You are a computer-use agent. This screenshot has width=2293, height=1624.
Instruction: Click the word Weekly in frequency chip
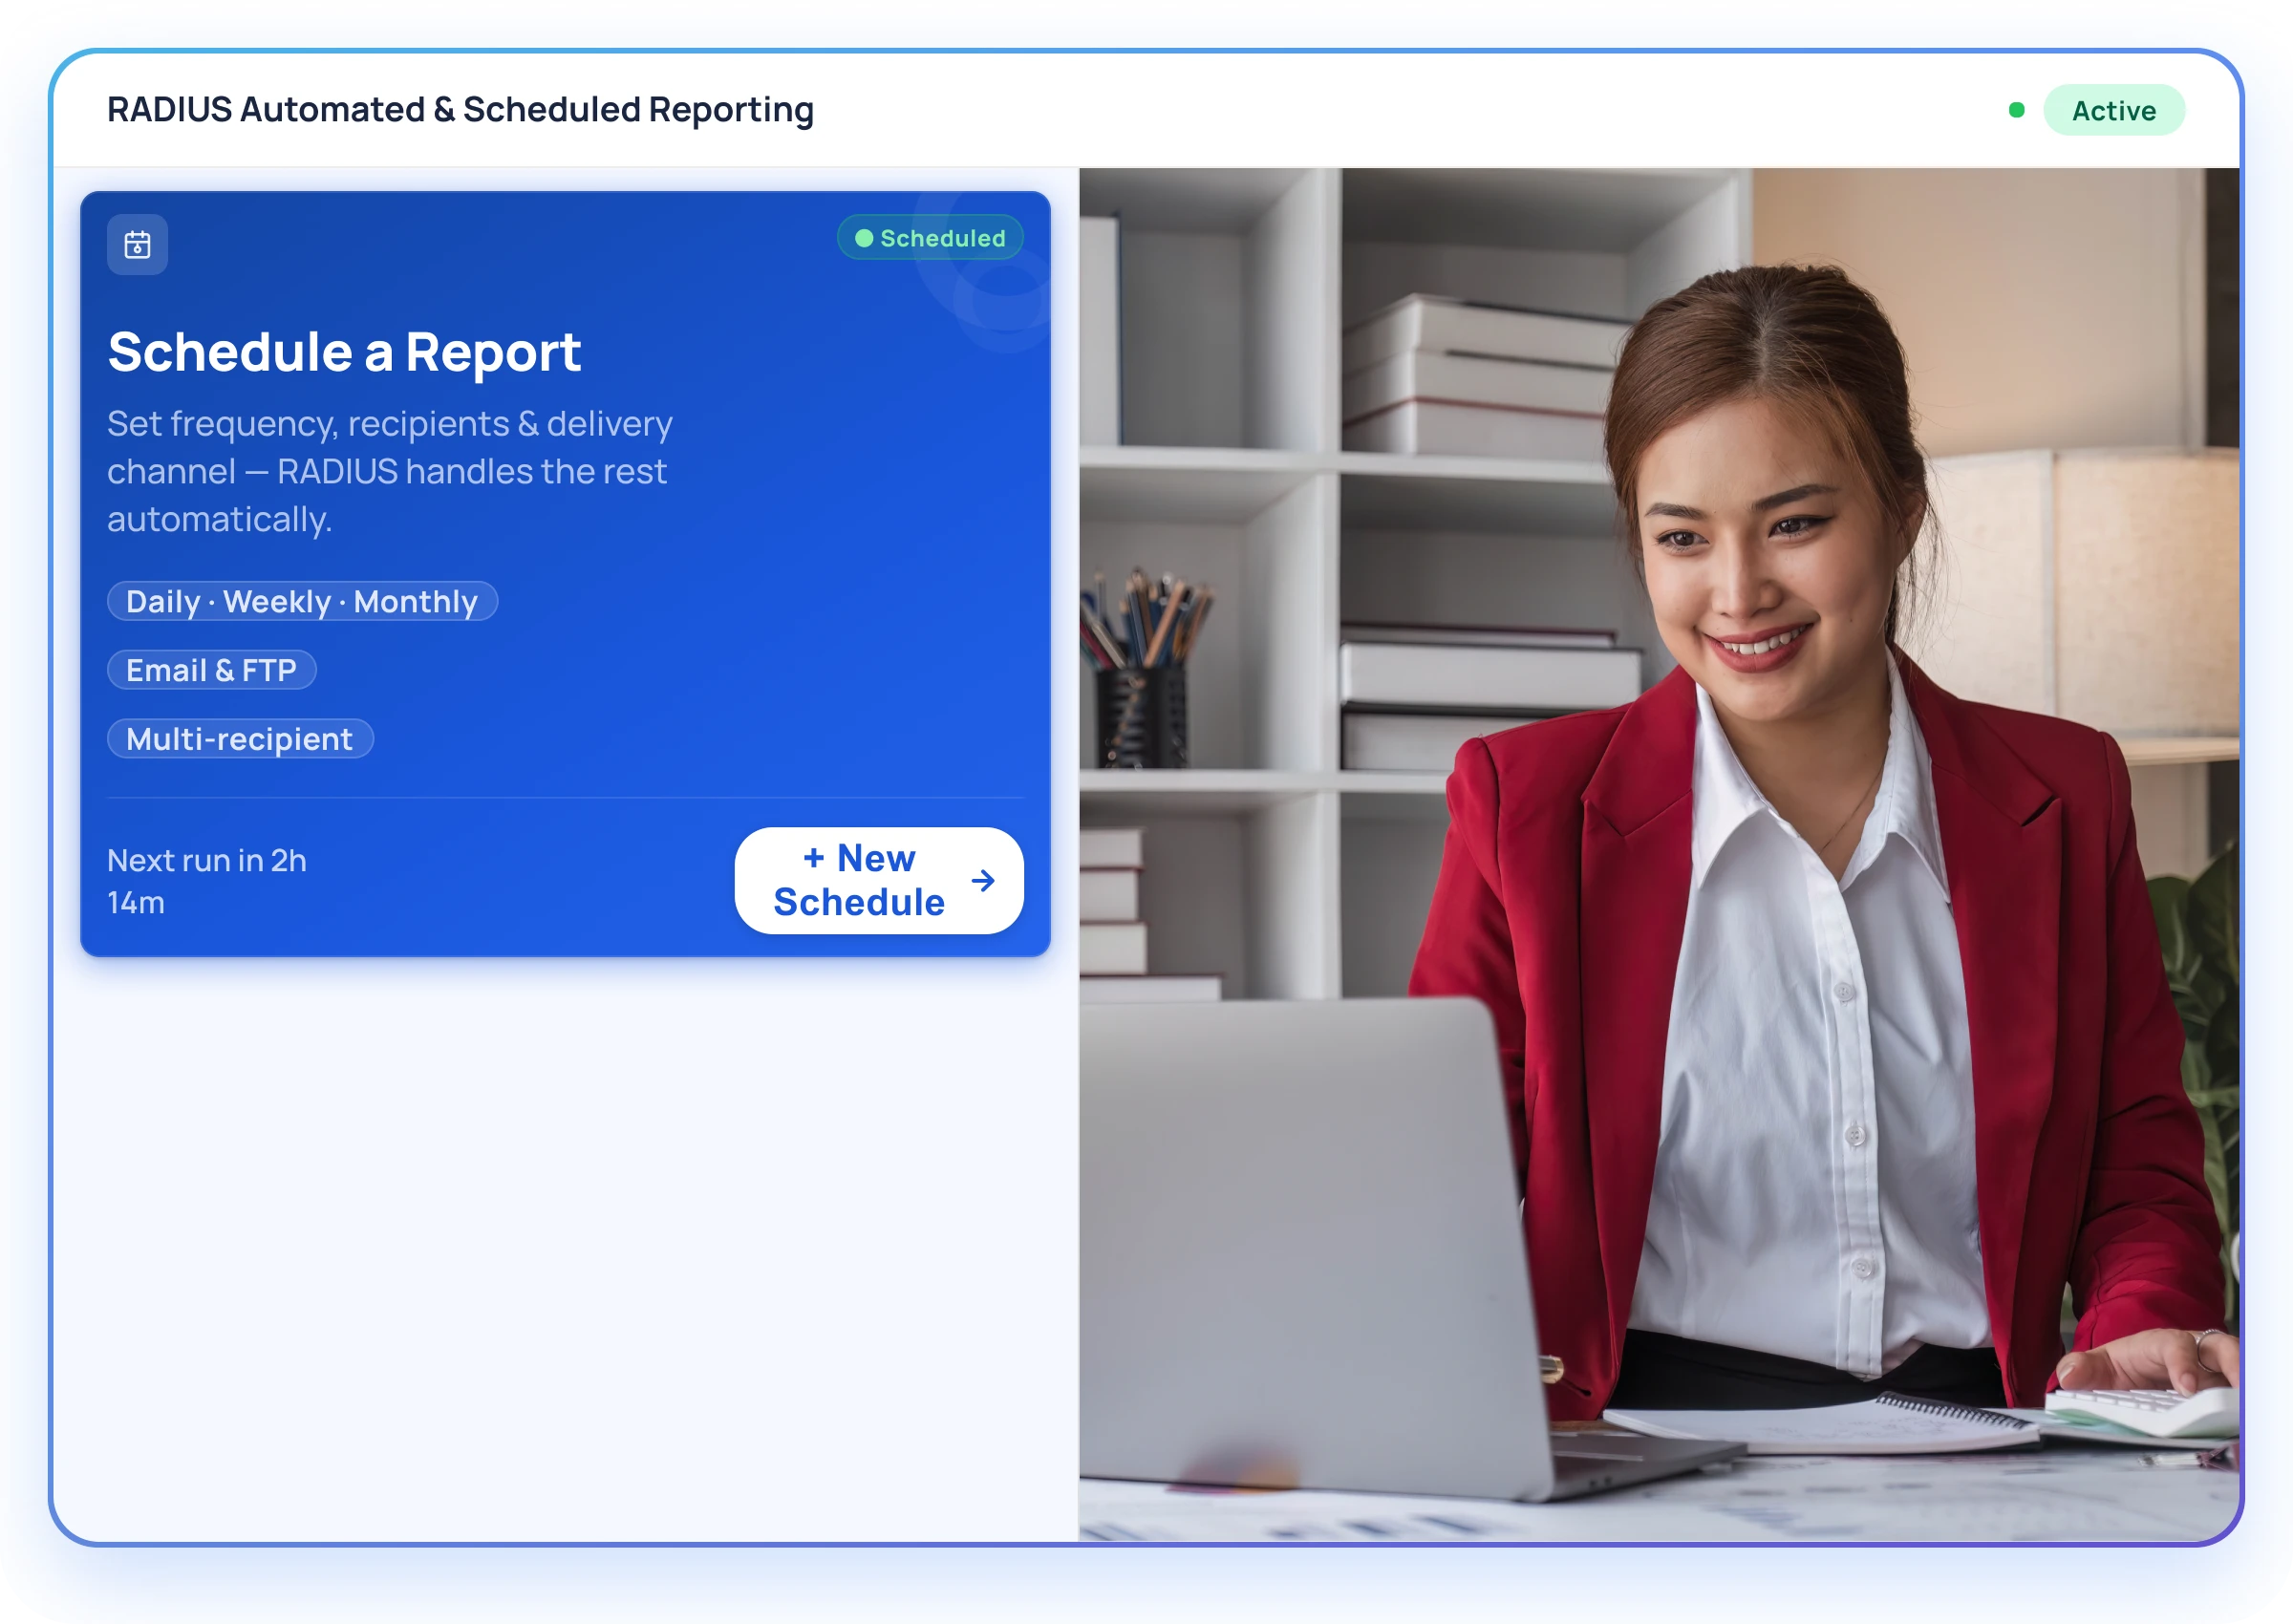coord(276,601)
